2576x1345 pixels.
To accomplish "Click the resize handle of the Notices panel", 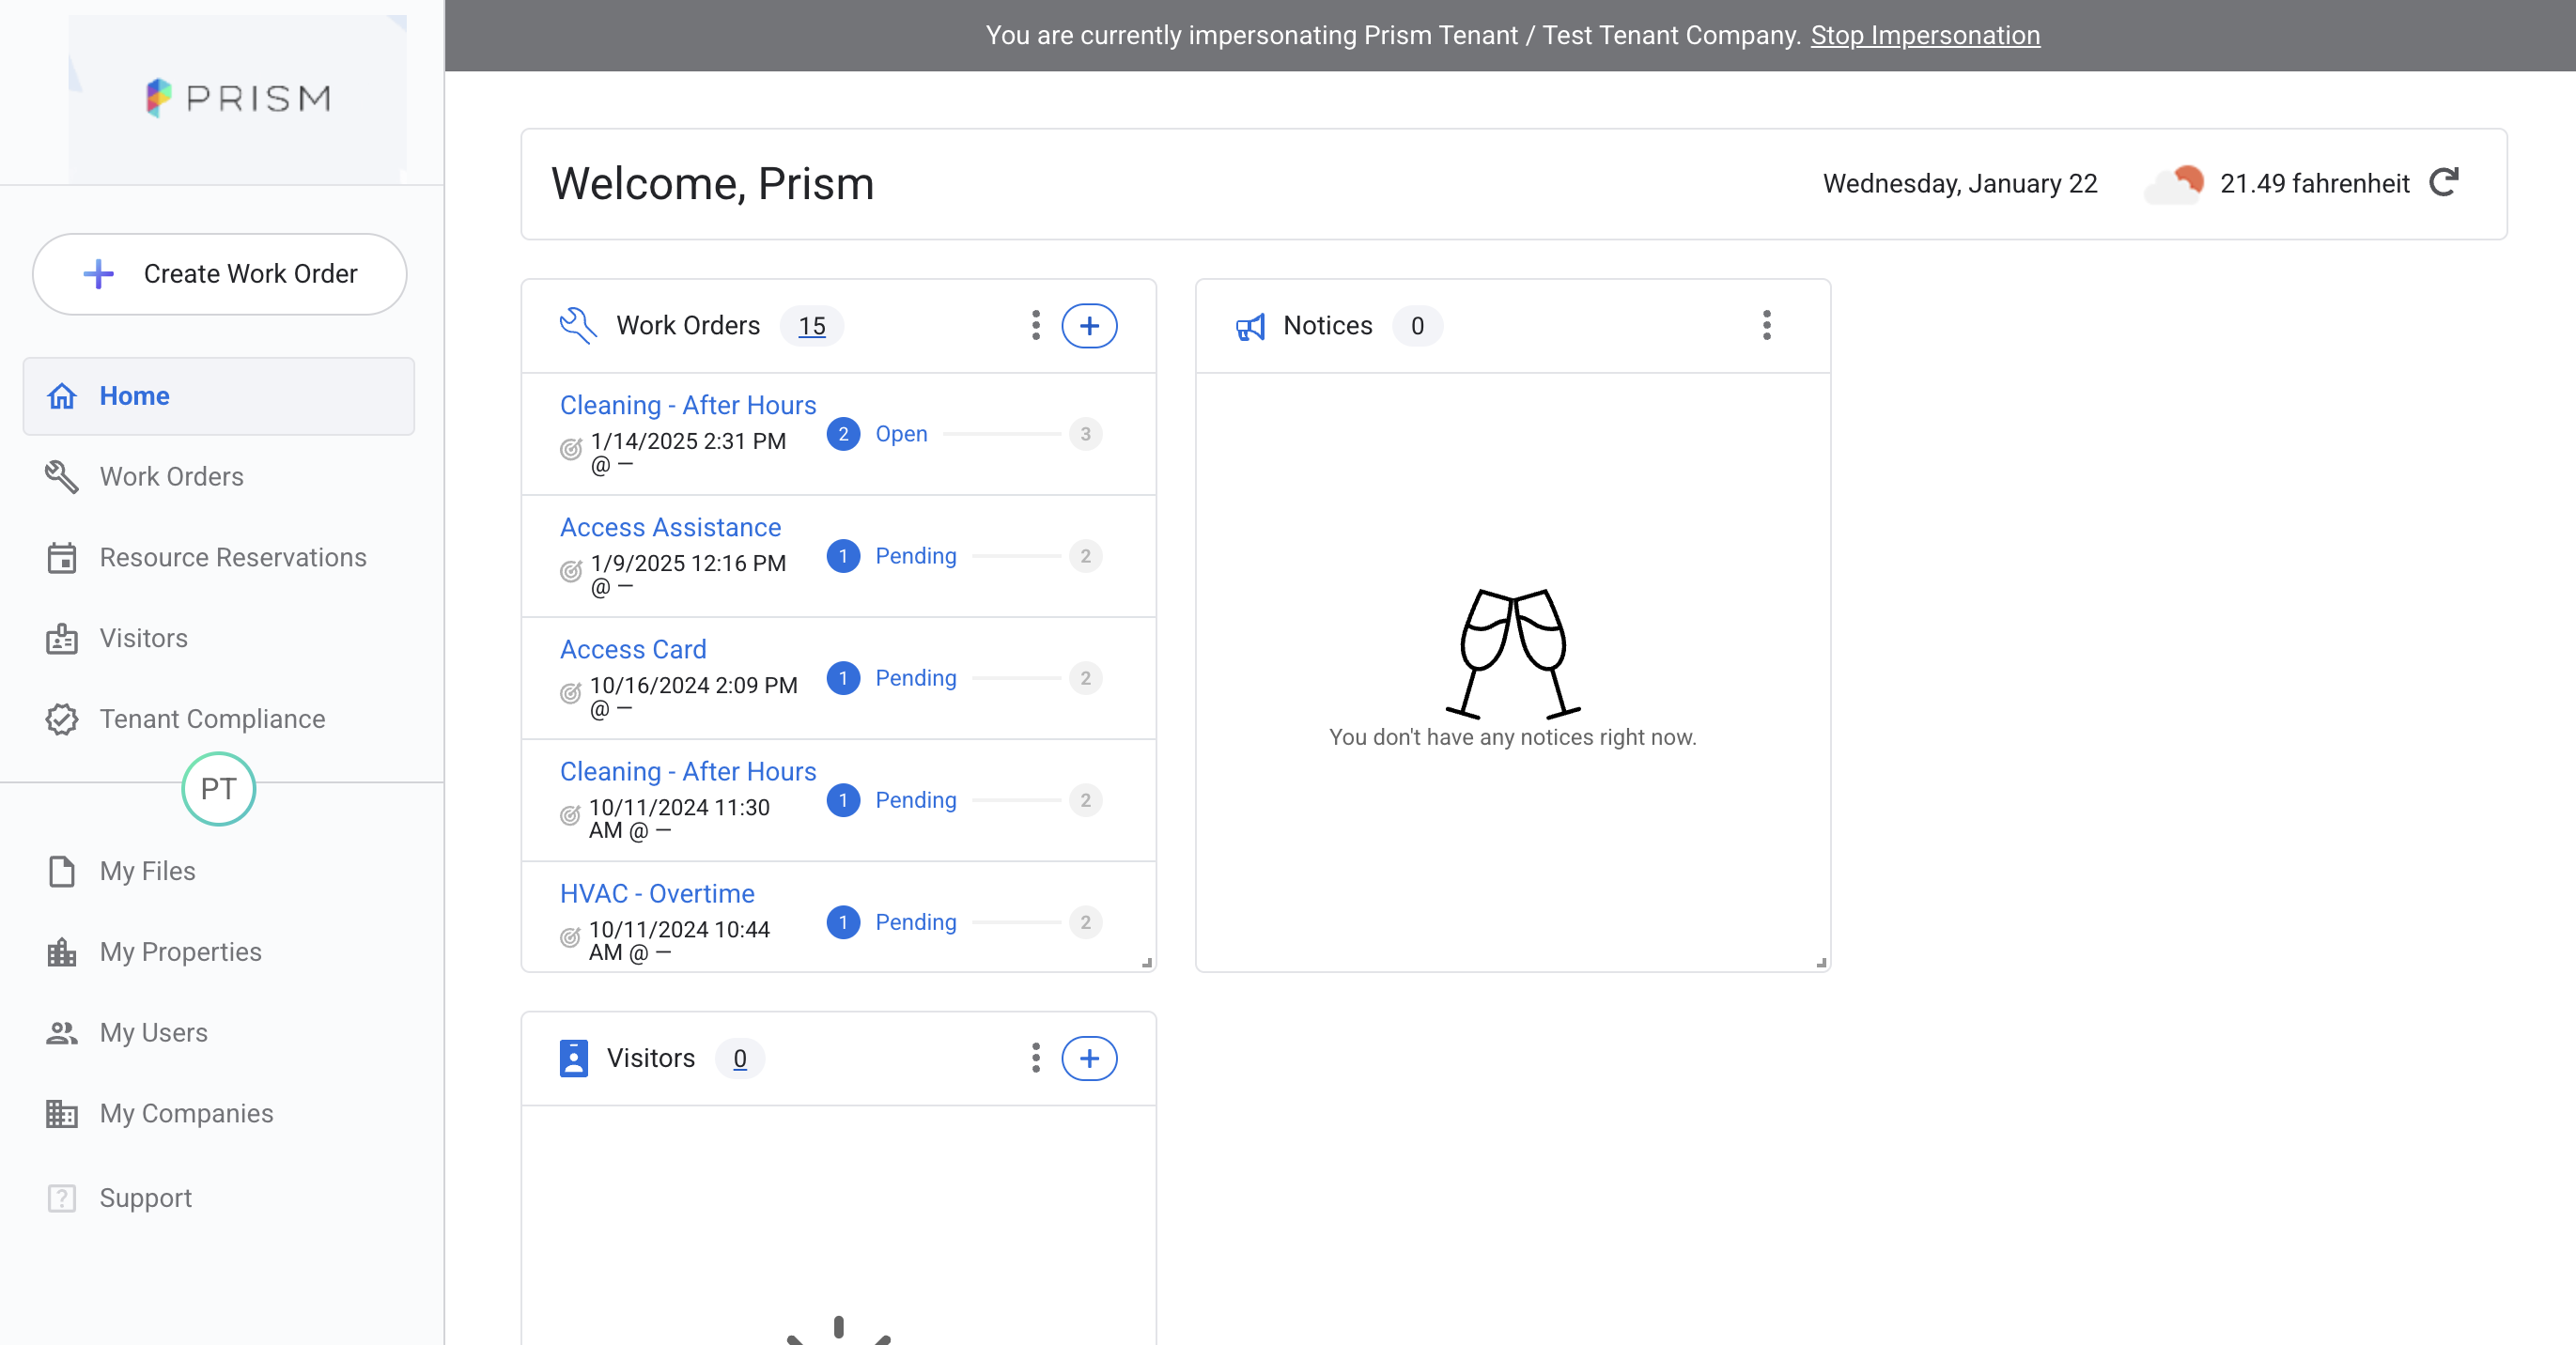I will pos(1821,962).
